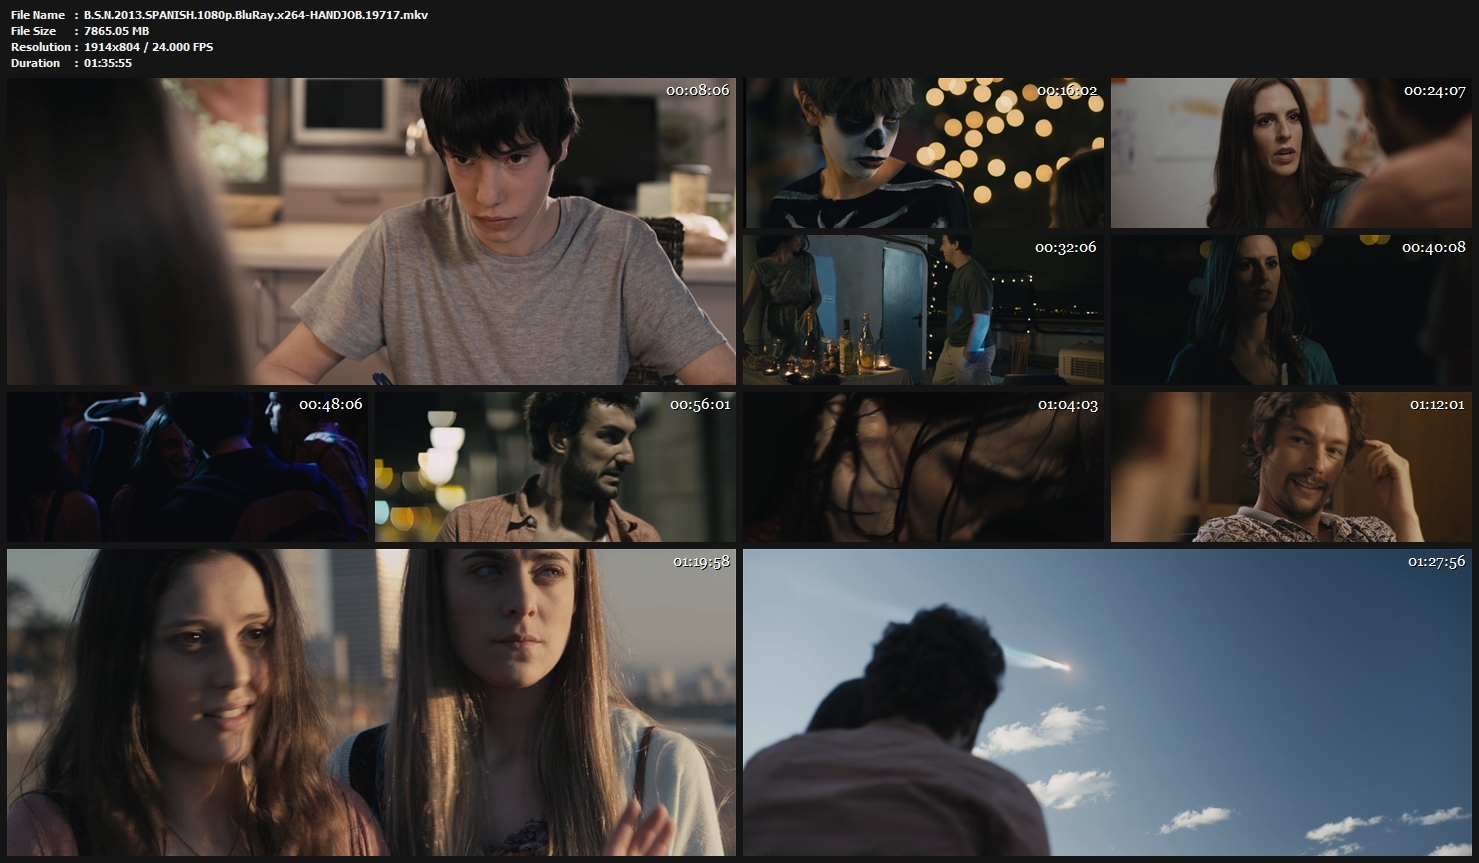This screenshot has height=863, width=1479.
Task: Click the 00:24:07 timestamp label
Action: click(x=1434, y=90)
